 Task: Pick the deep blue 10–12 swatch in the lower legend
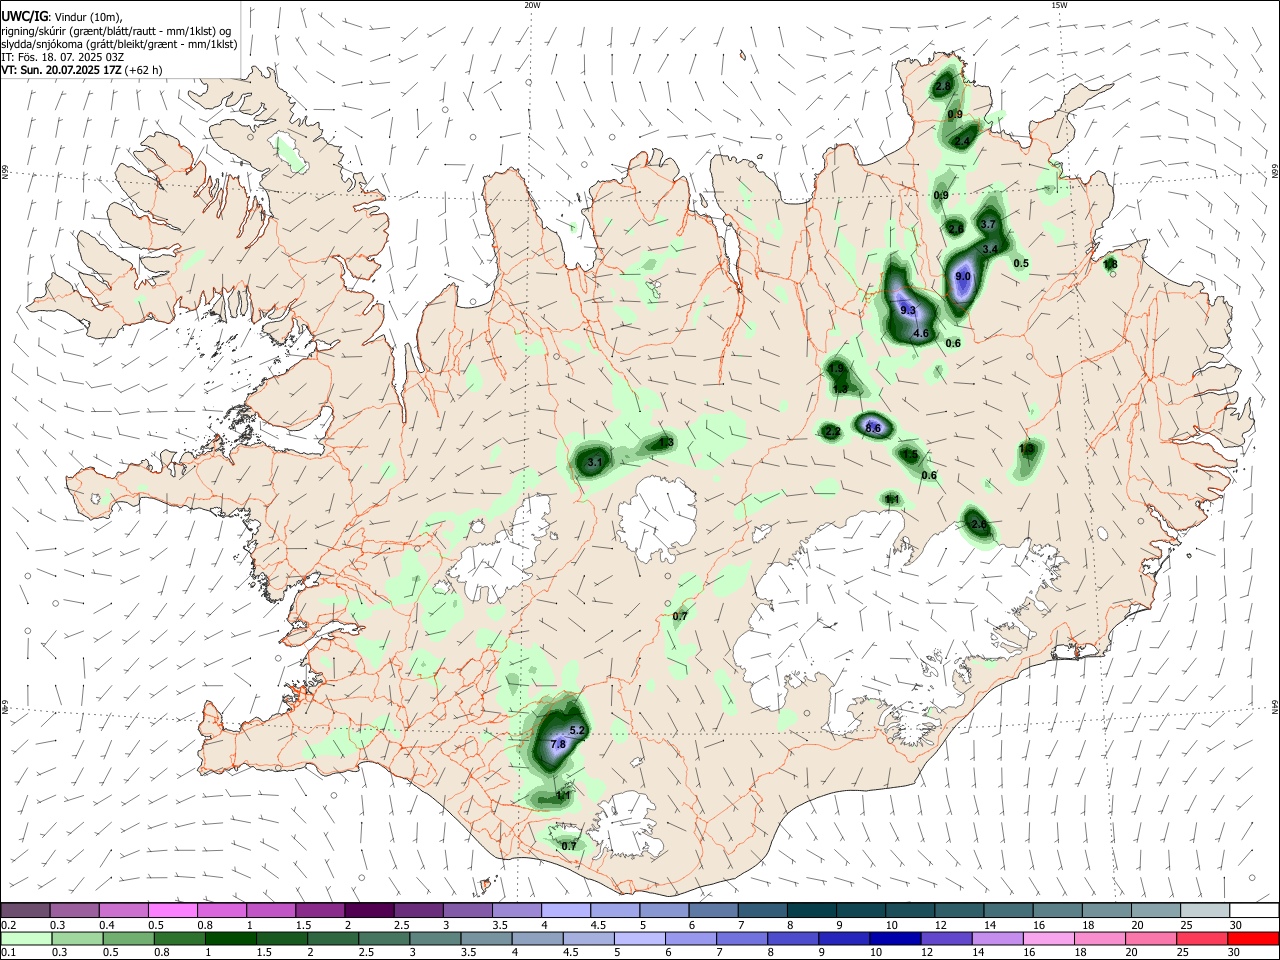(896, 939)
